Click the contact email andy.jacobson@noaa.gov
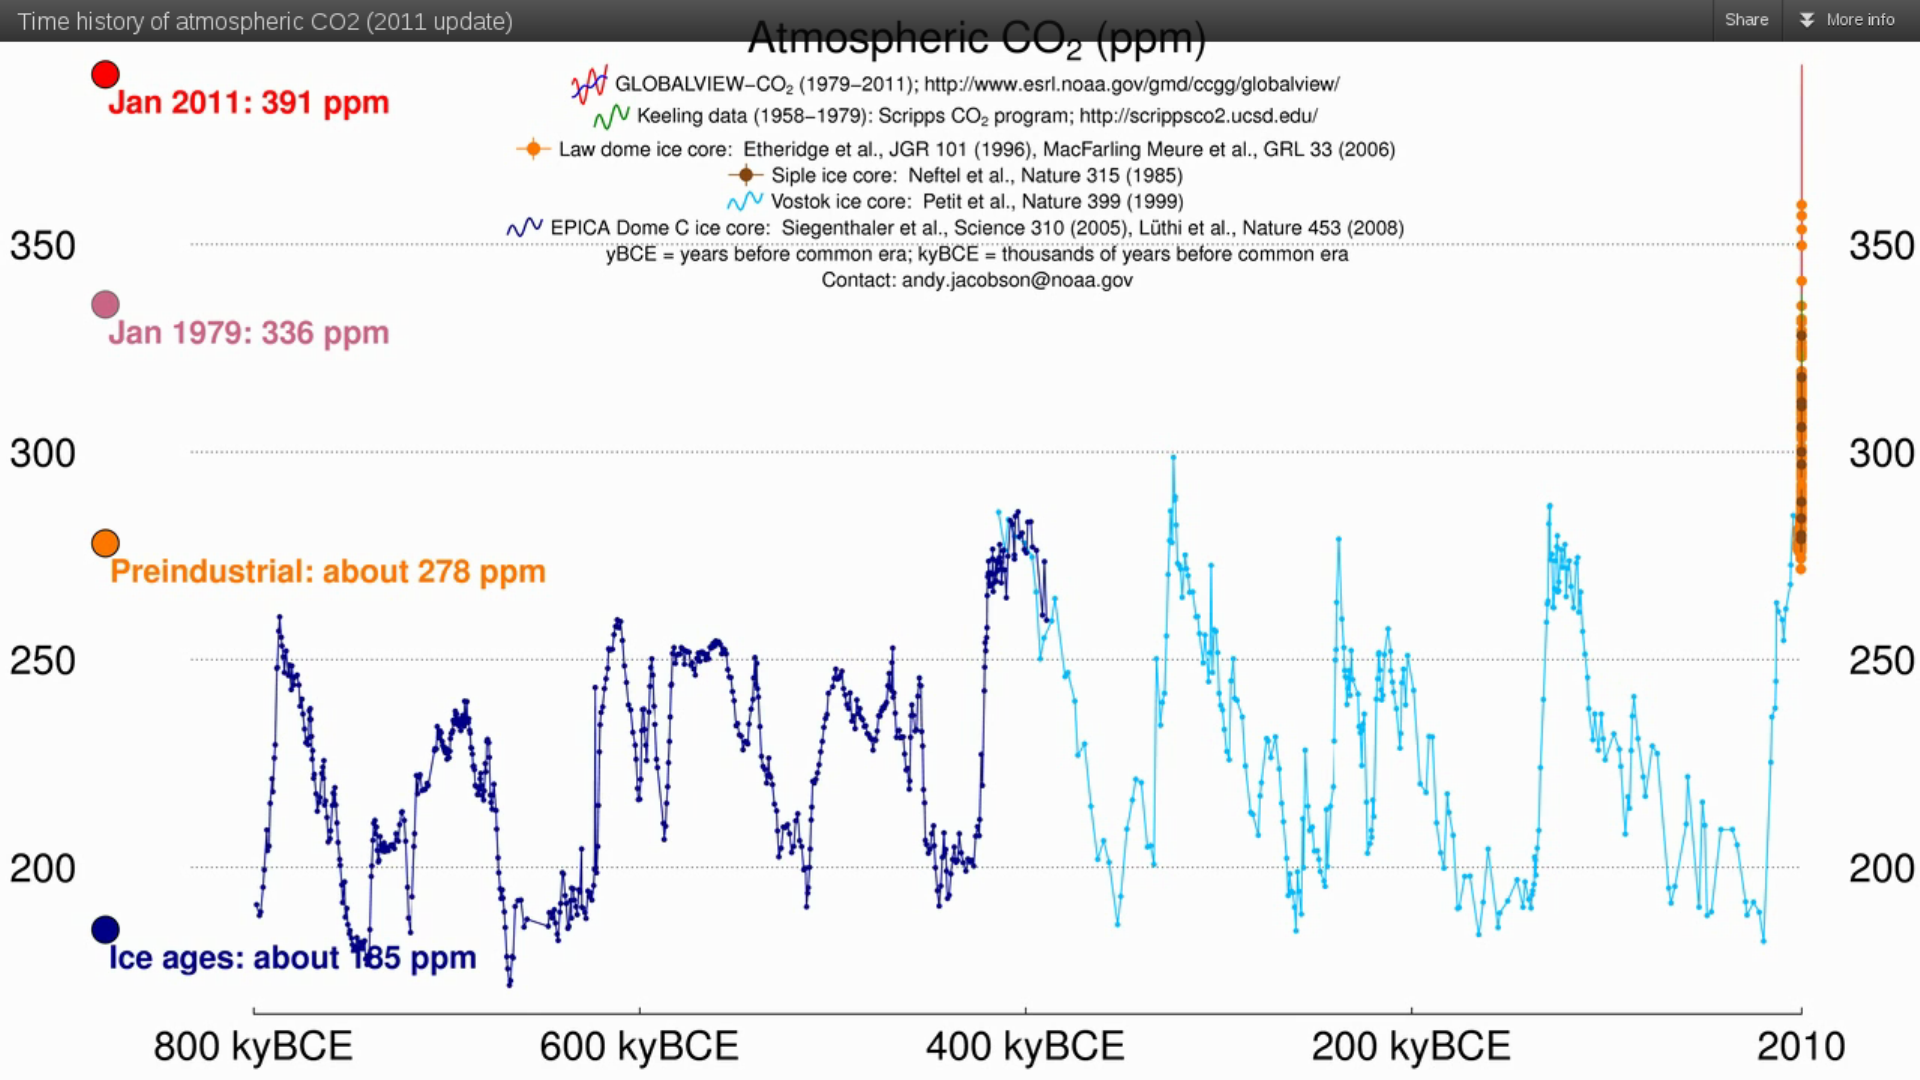 (1017, 280)
